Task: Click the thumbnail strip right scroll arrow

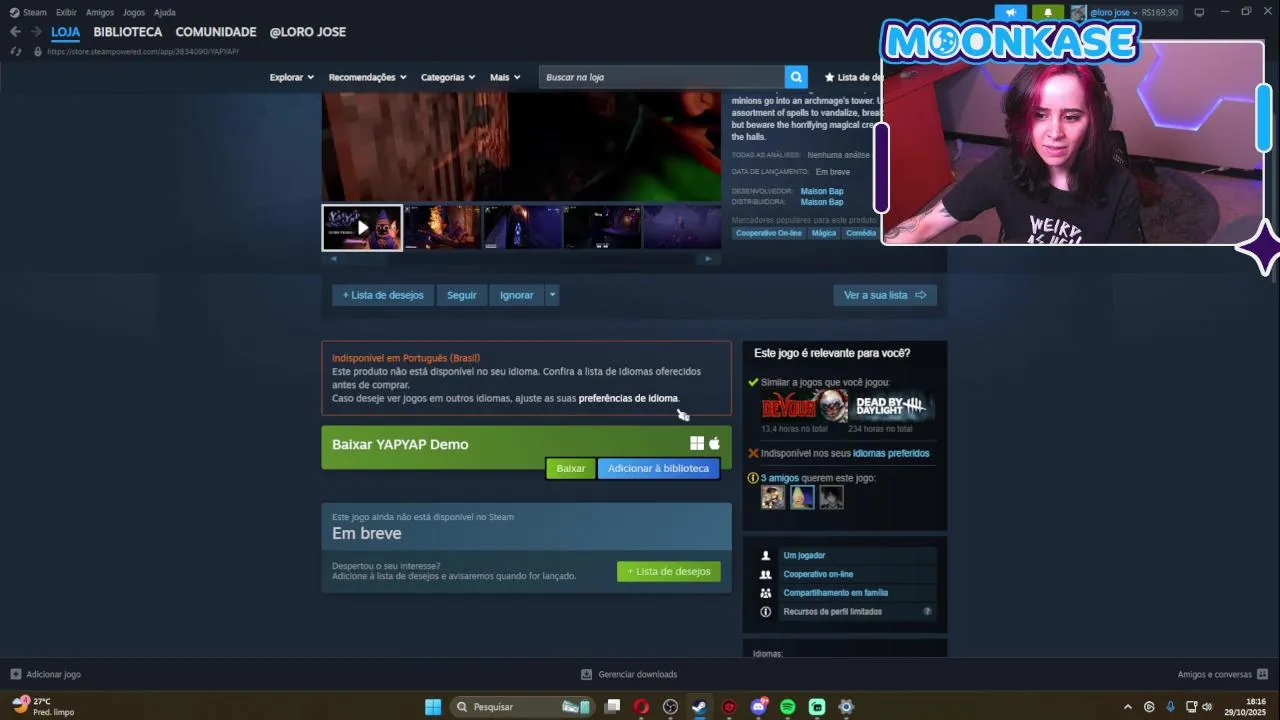Action: (708, 258)
